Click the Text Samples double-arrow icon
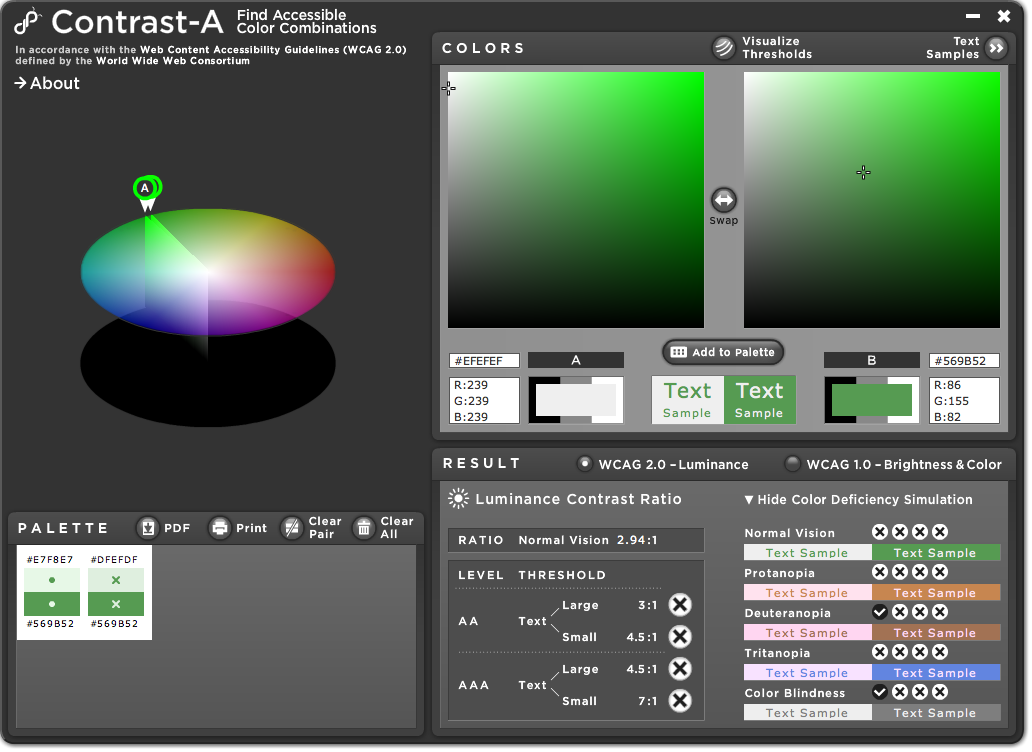 996,48
